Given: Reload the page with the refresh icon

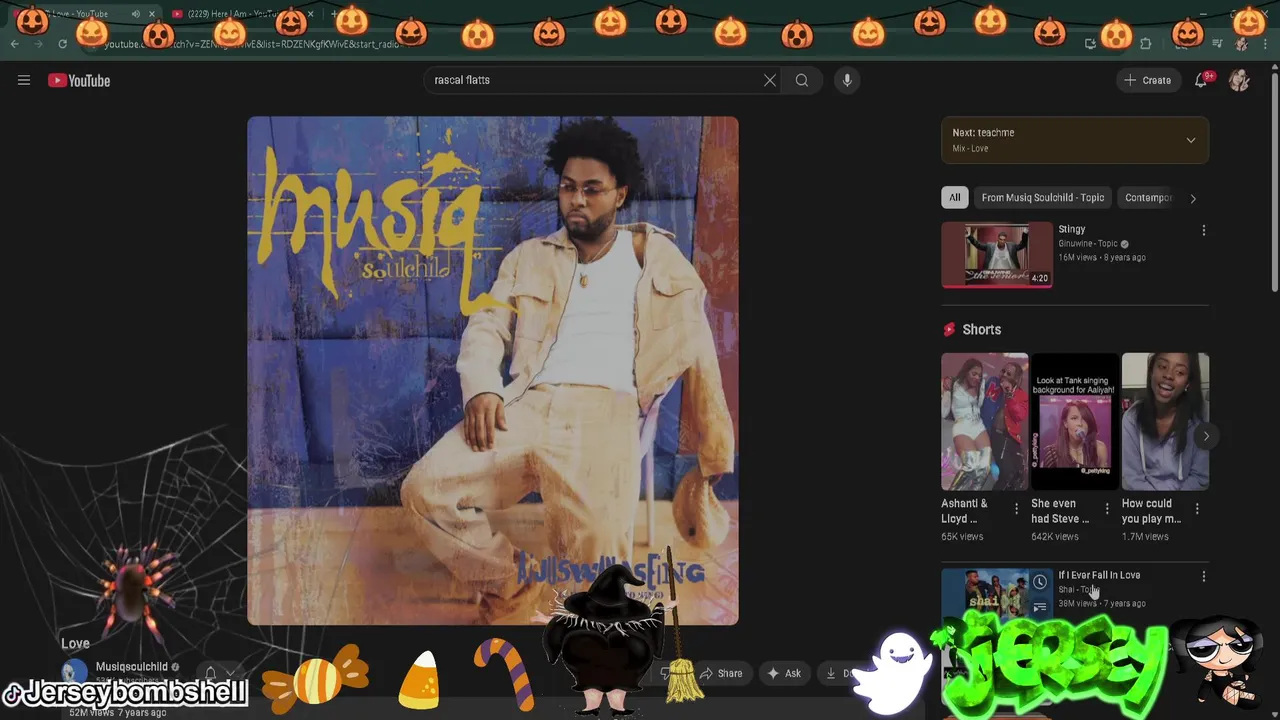Looking at the screenshot, I should tap(62, 44).
